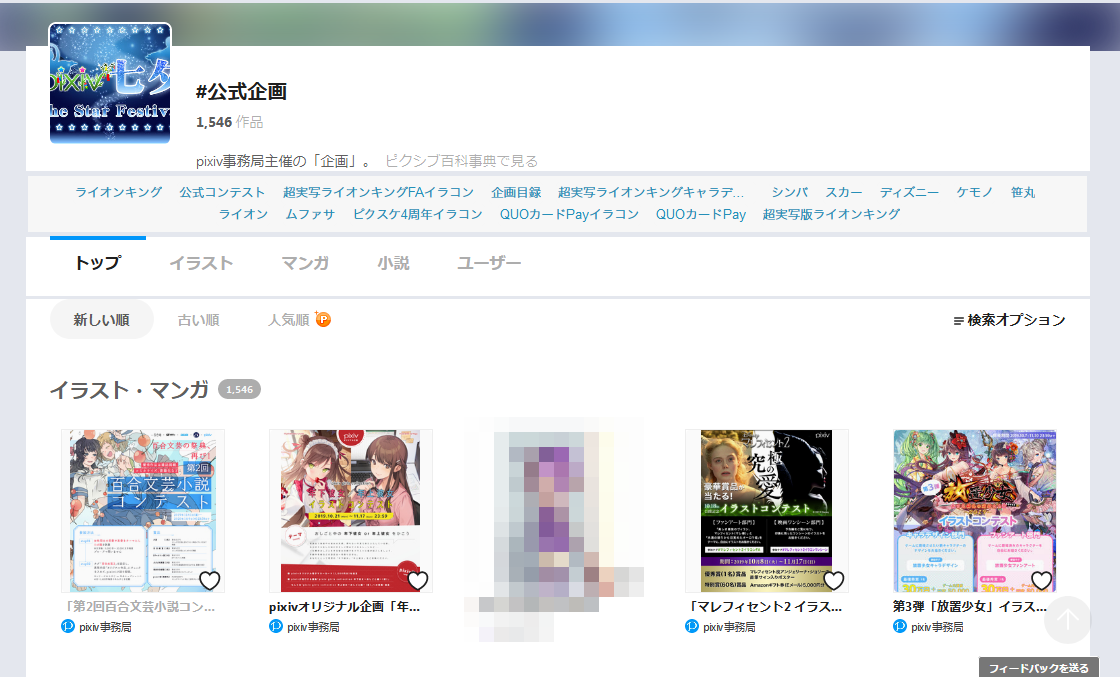Click the 笹丸 related tag

click(x=1023, y=192)
